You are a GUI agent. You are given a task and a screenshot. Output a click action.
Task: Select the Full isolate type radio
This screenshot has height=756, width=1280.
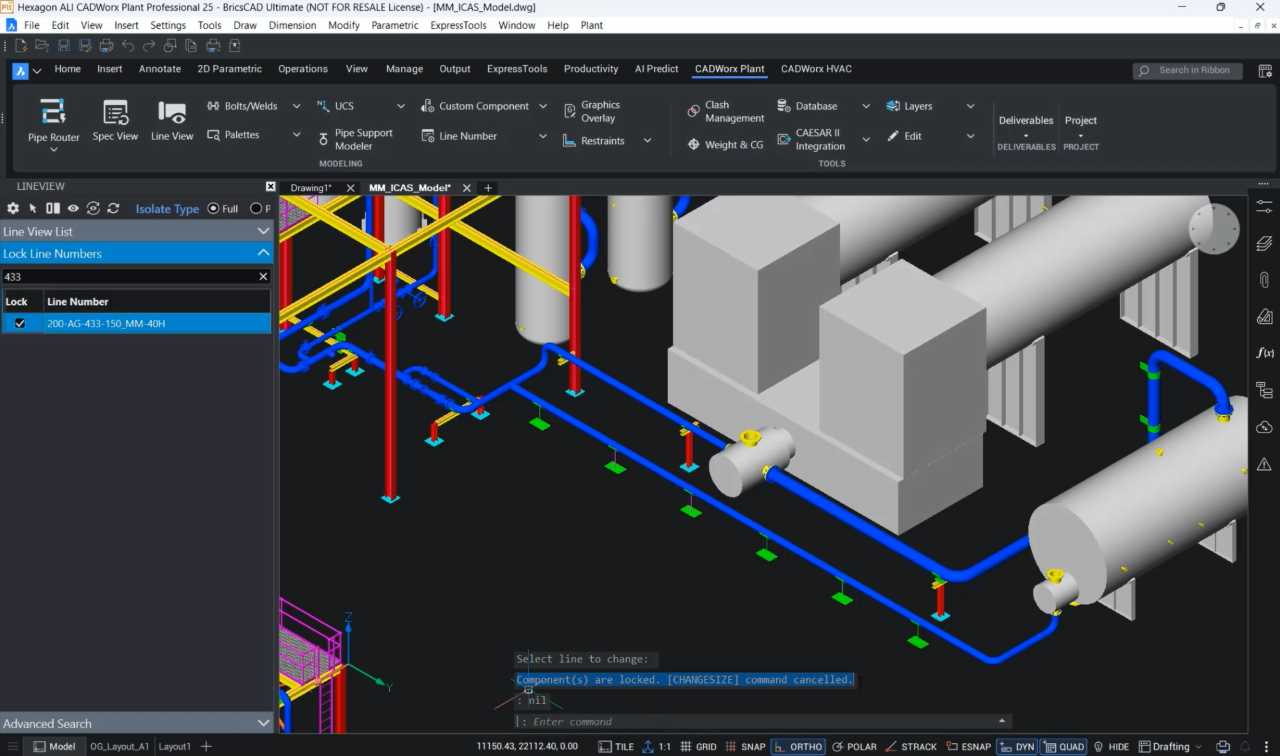tap(213, 209)
